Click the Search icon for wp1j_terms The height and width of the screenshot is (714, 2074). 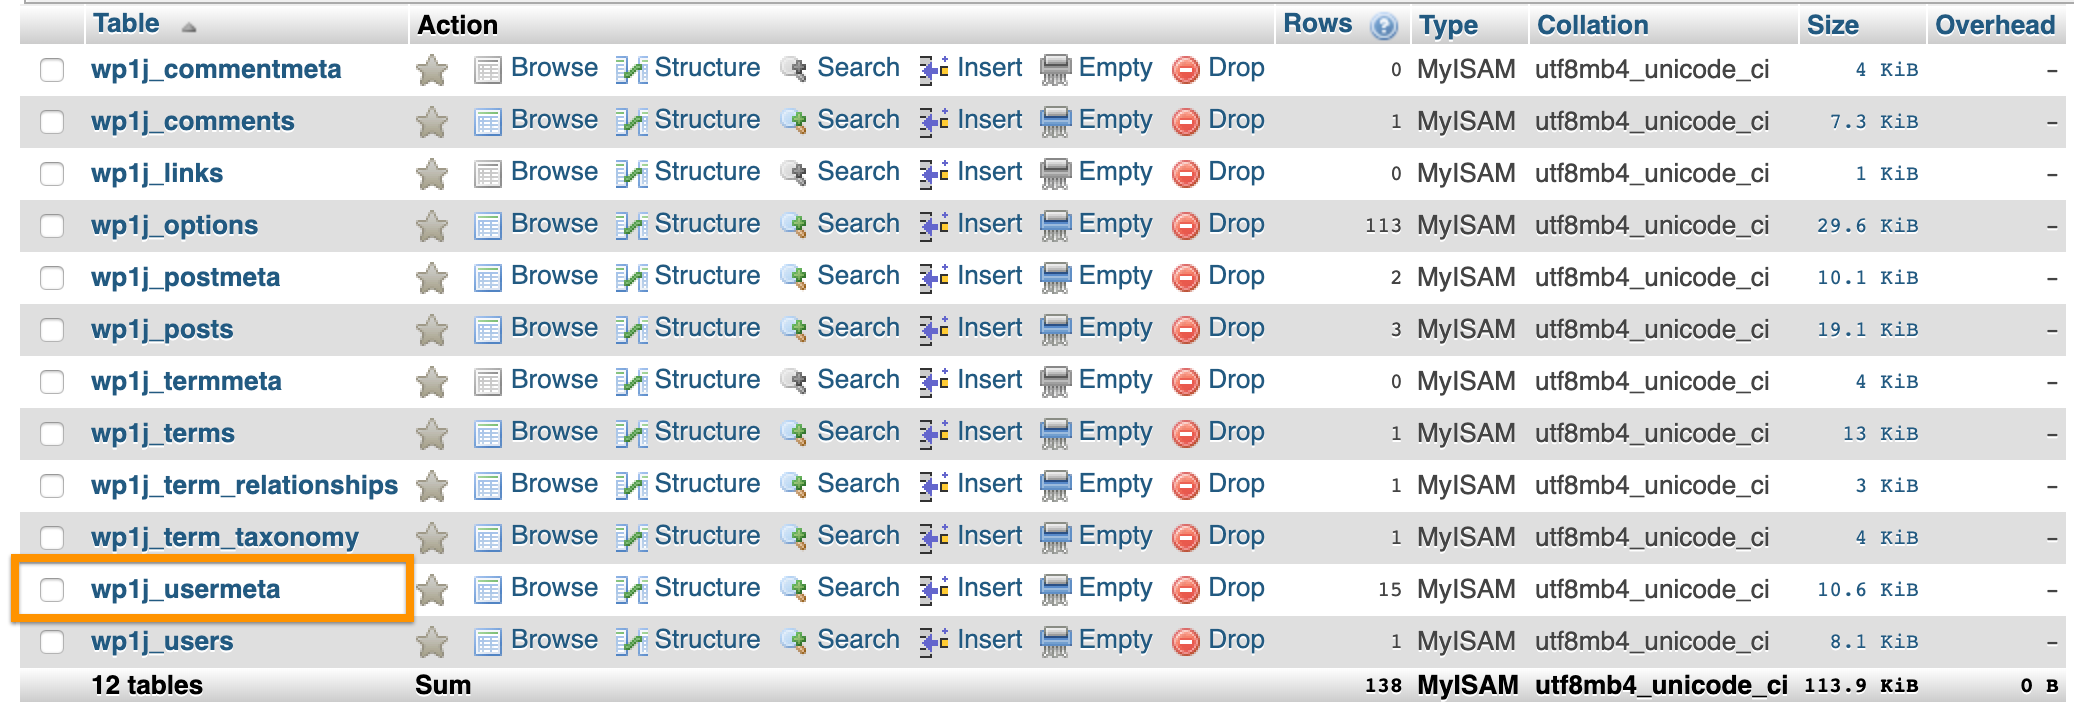pyautogui.click(x=794, y=434)
